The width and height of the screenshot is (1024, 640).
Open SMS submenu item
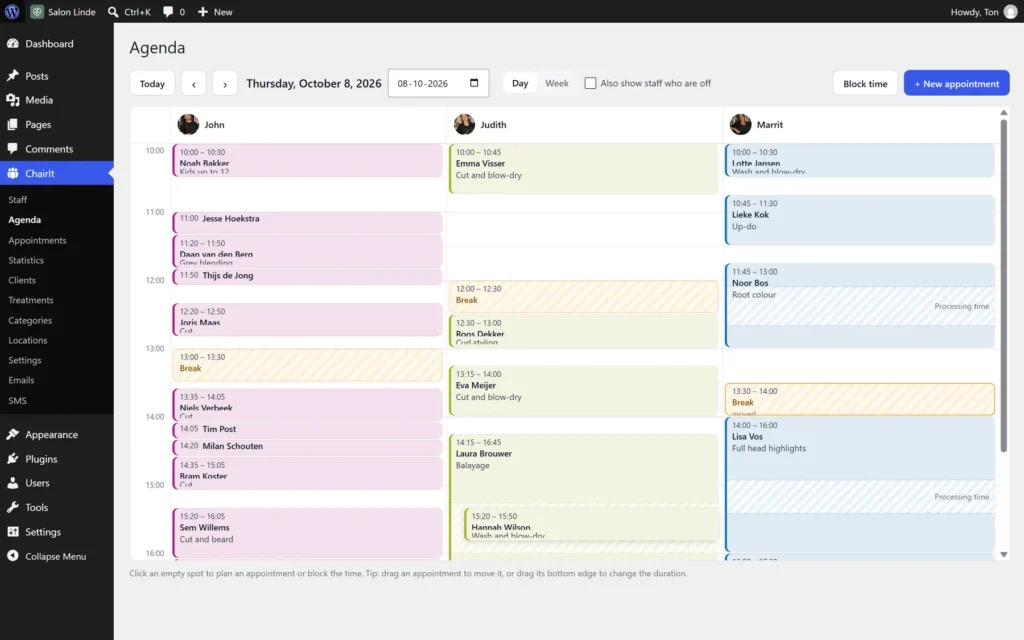(x=18, y=400)
